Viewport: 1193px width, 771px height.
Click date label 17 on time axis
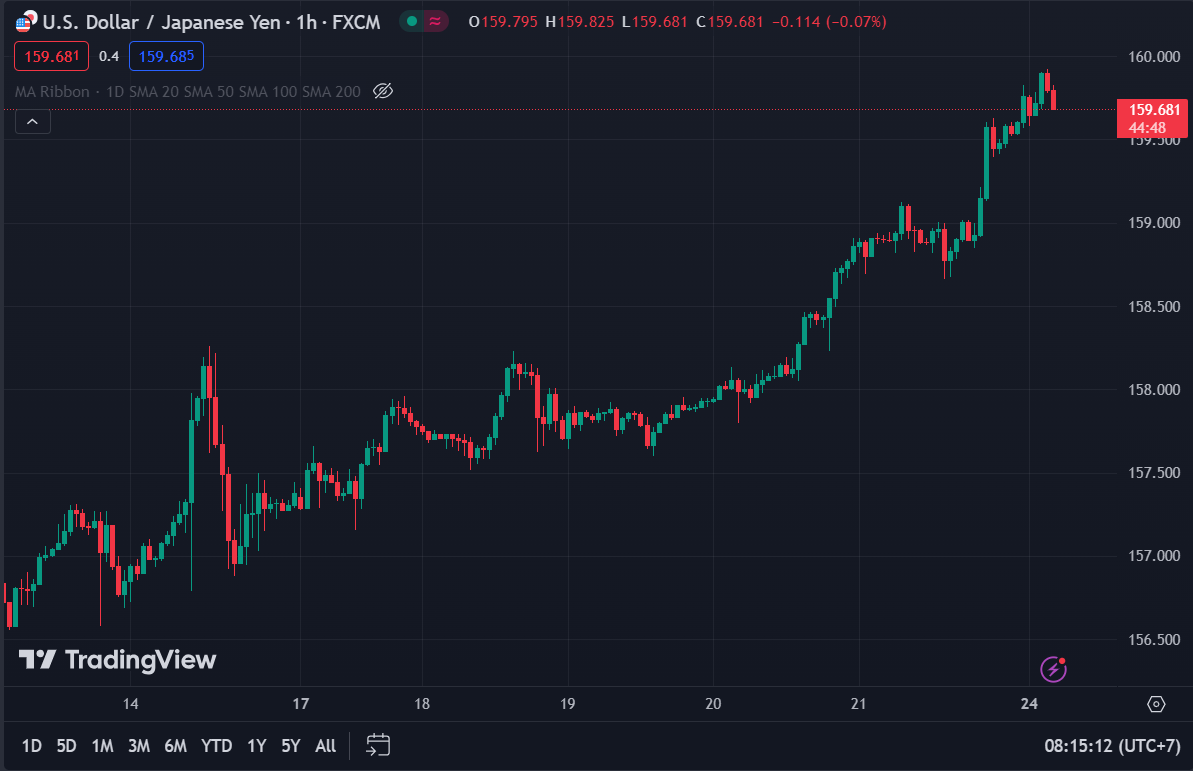[x=301, y=704]
